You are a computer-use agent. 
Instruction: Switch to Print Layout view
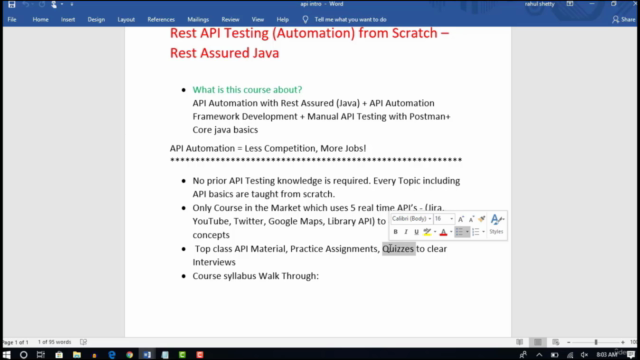tap(538, 342)
